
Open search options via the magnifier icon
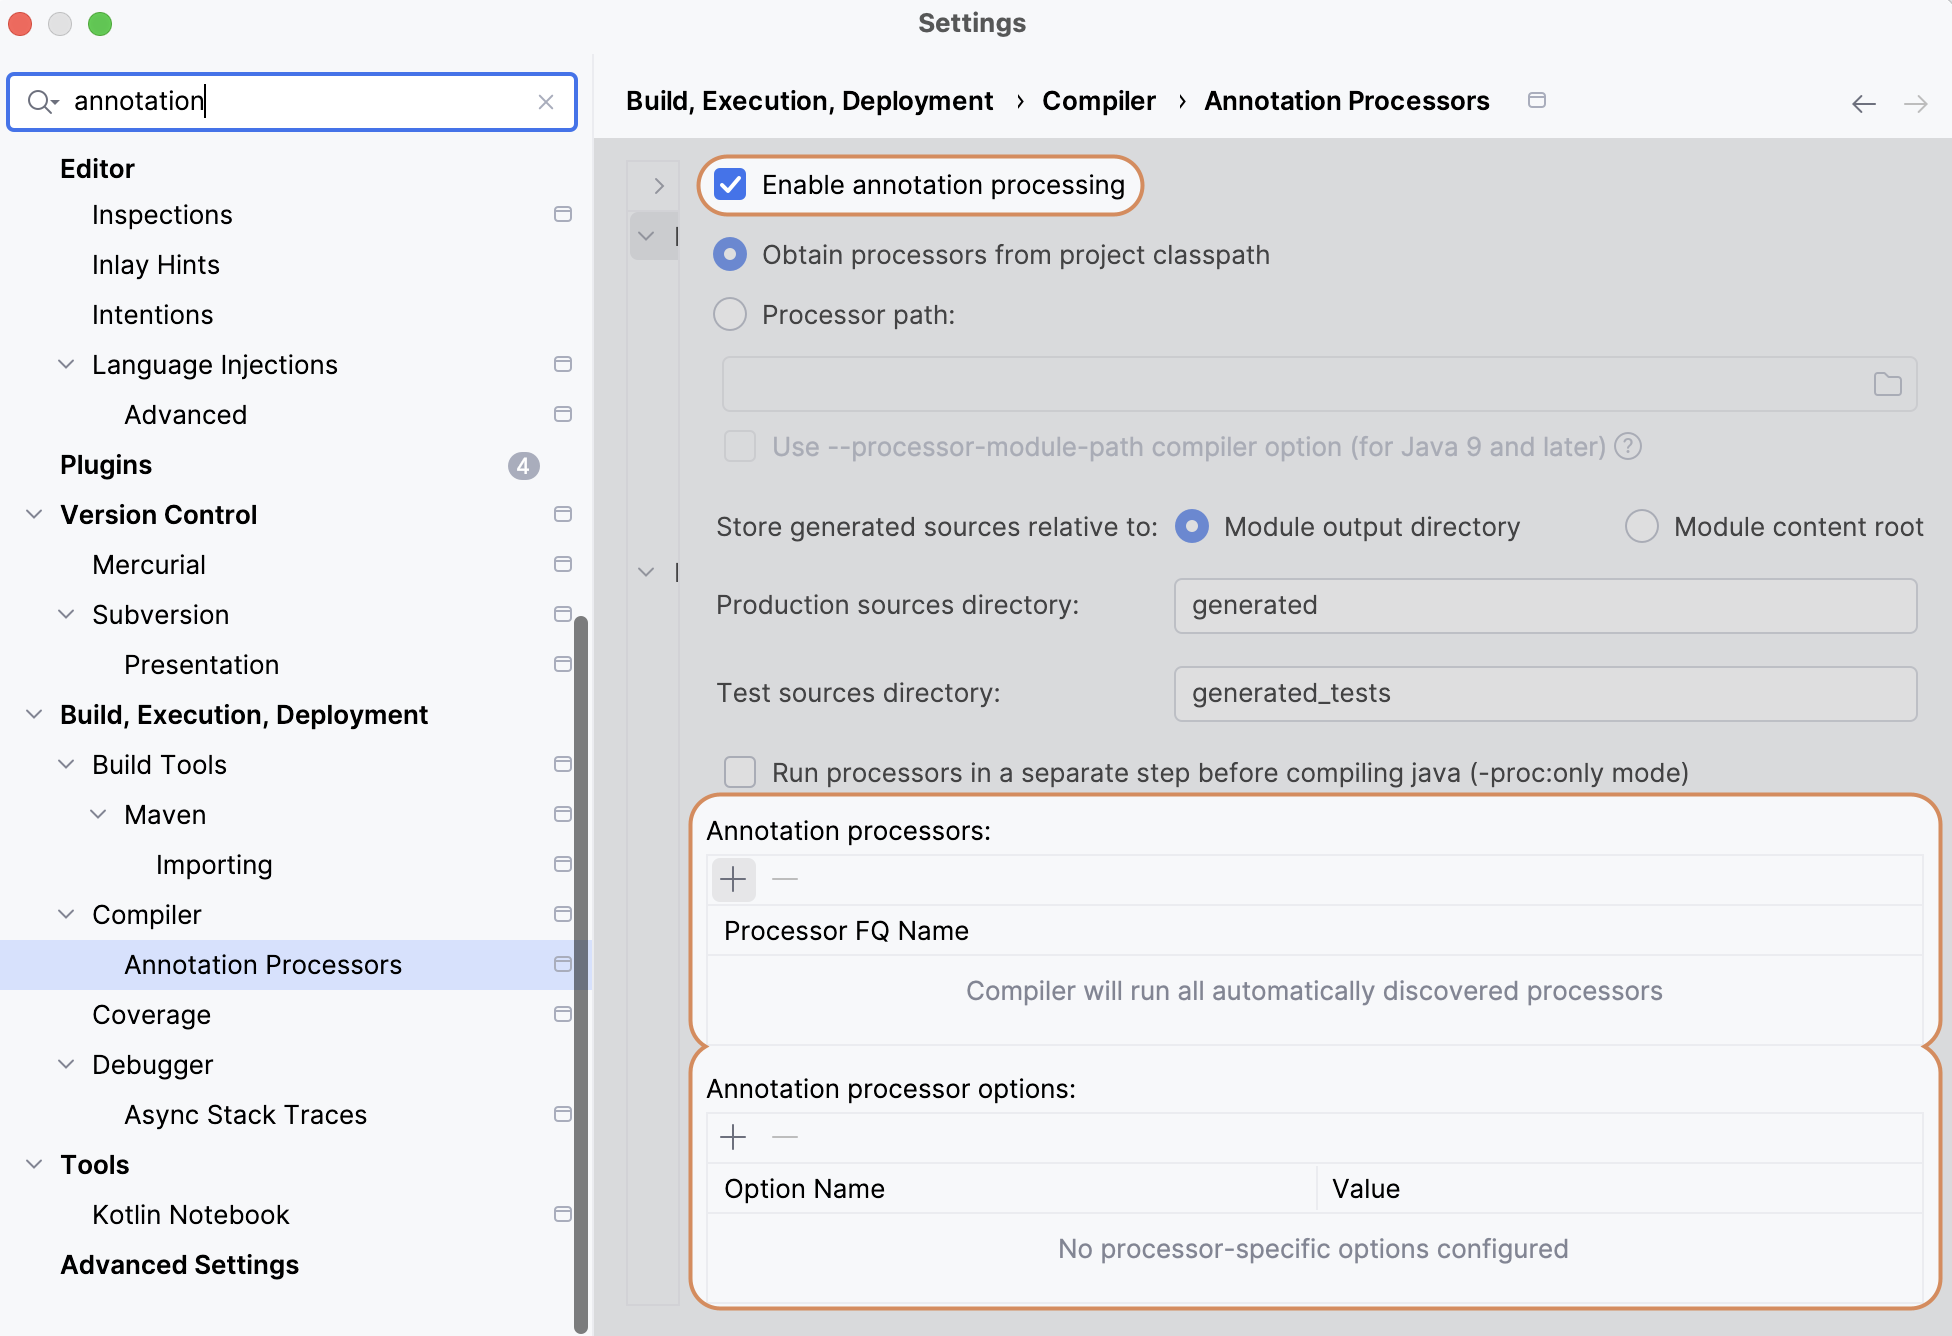click(40, 101)
